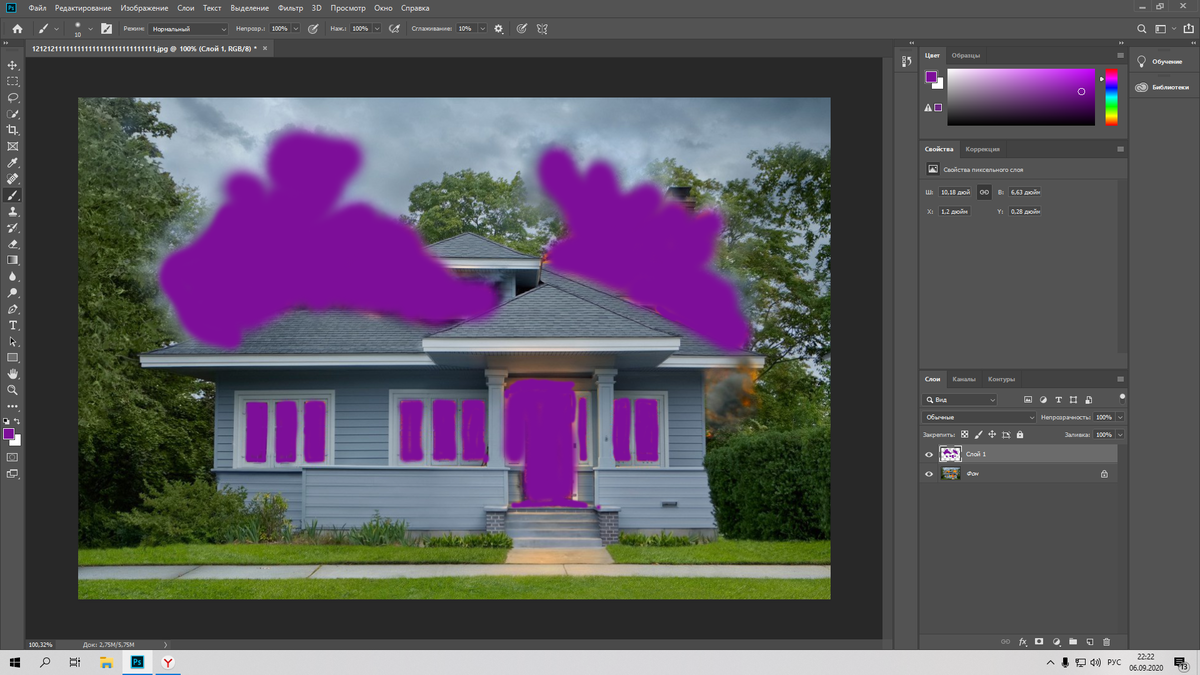This screenshot has height=675, width=1200.
Task: Click the Home icon in options bar
Action: (x=17, y=29)
